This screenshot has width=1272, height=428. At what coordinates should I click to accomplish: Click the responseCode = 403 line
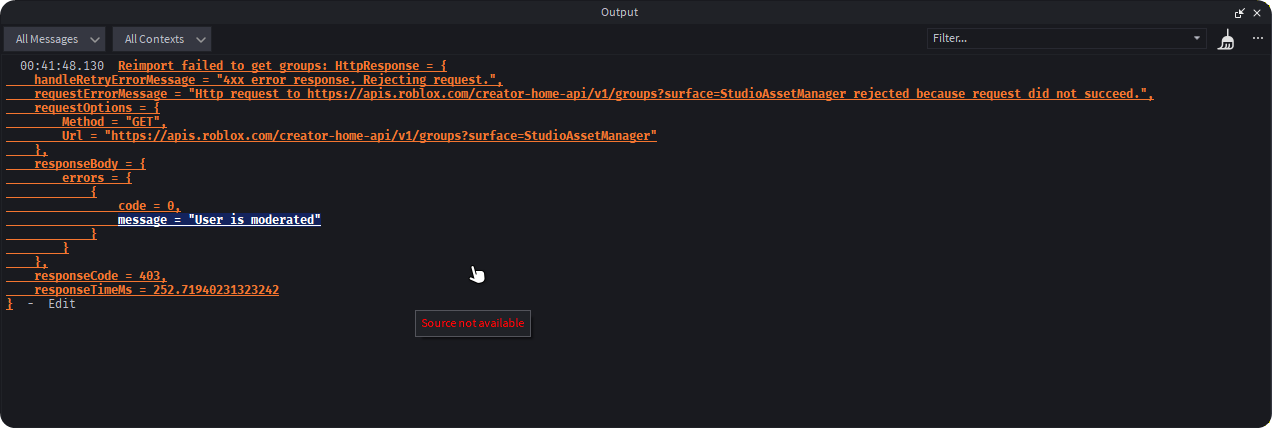(100, 275)
